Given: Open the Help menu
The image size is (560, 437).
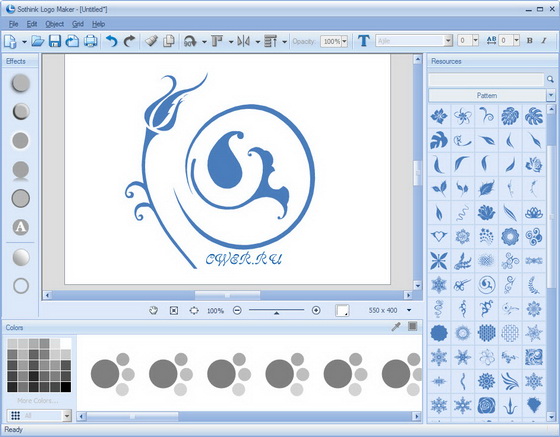Looking at the screenshot, I should point(98,24).
